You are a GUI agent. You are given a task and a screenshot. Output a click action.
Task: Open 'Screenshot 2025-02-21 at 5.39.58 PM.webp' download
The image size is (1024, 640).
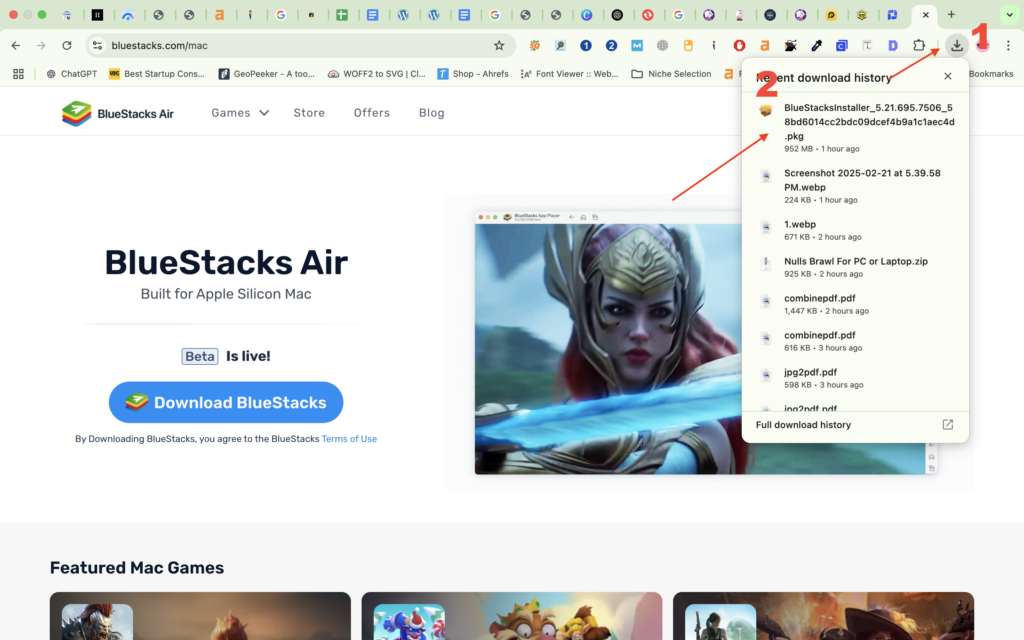[856, 186]
